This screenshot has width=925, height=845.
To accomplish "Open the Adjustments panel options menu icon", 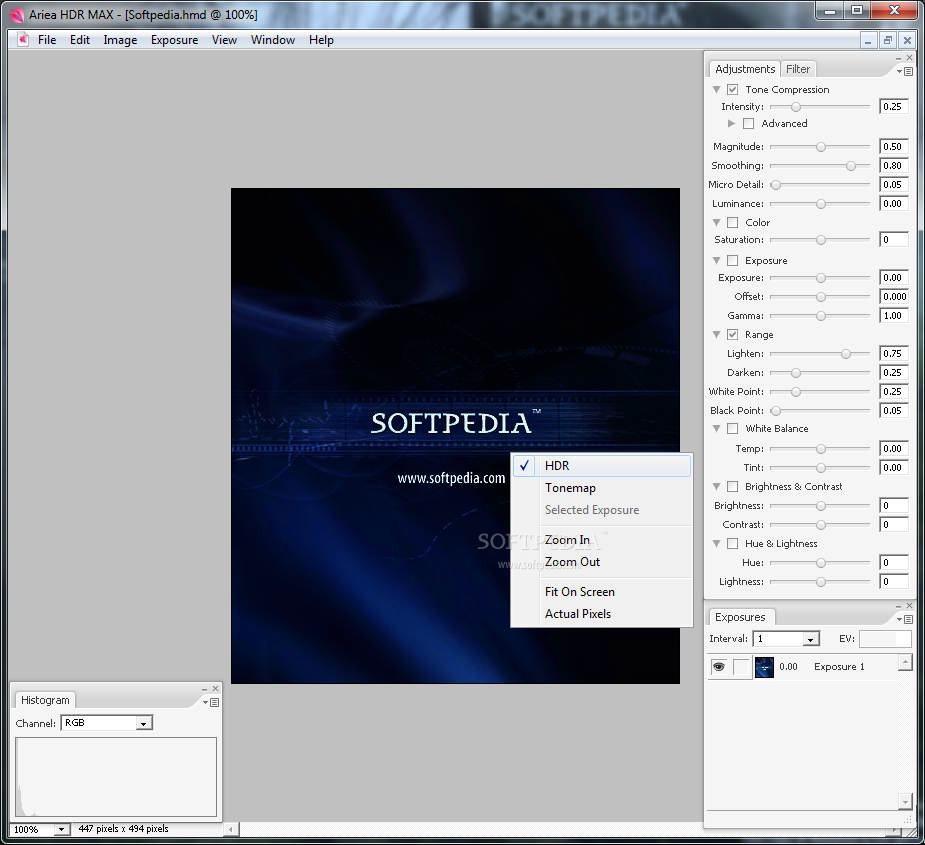I will [905, 71].
